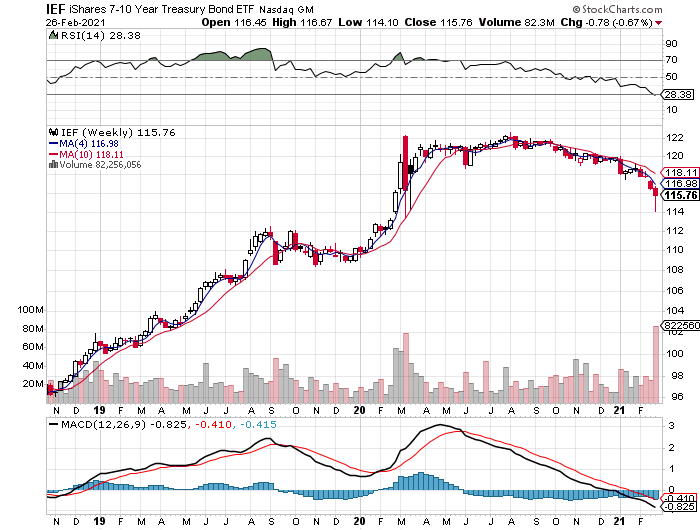The height and width of the screenshot is (530, 700).
Task: Select the red MA(10) legend line
Action: point(54,154)
